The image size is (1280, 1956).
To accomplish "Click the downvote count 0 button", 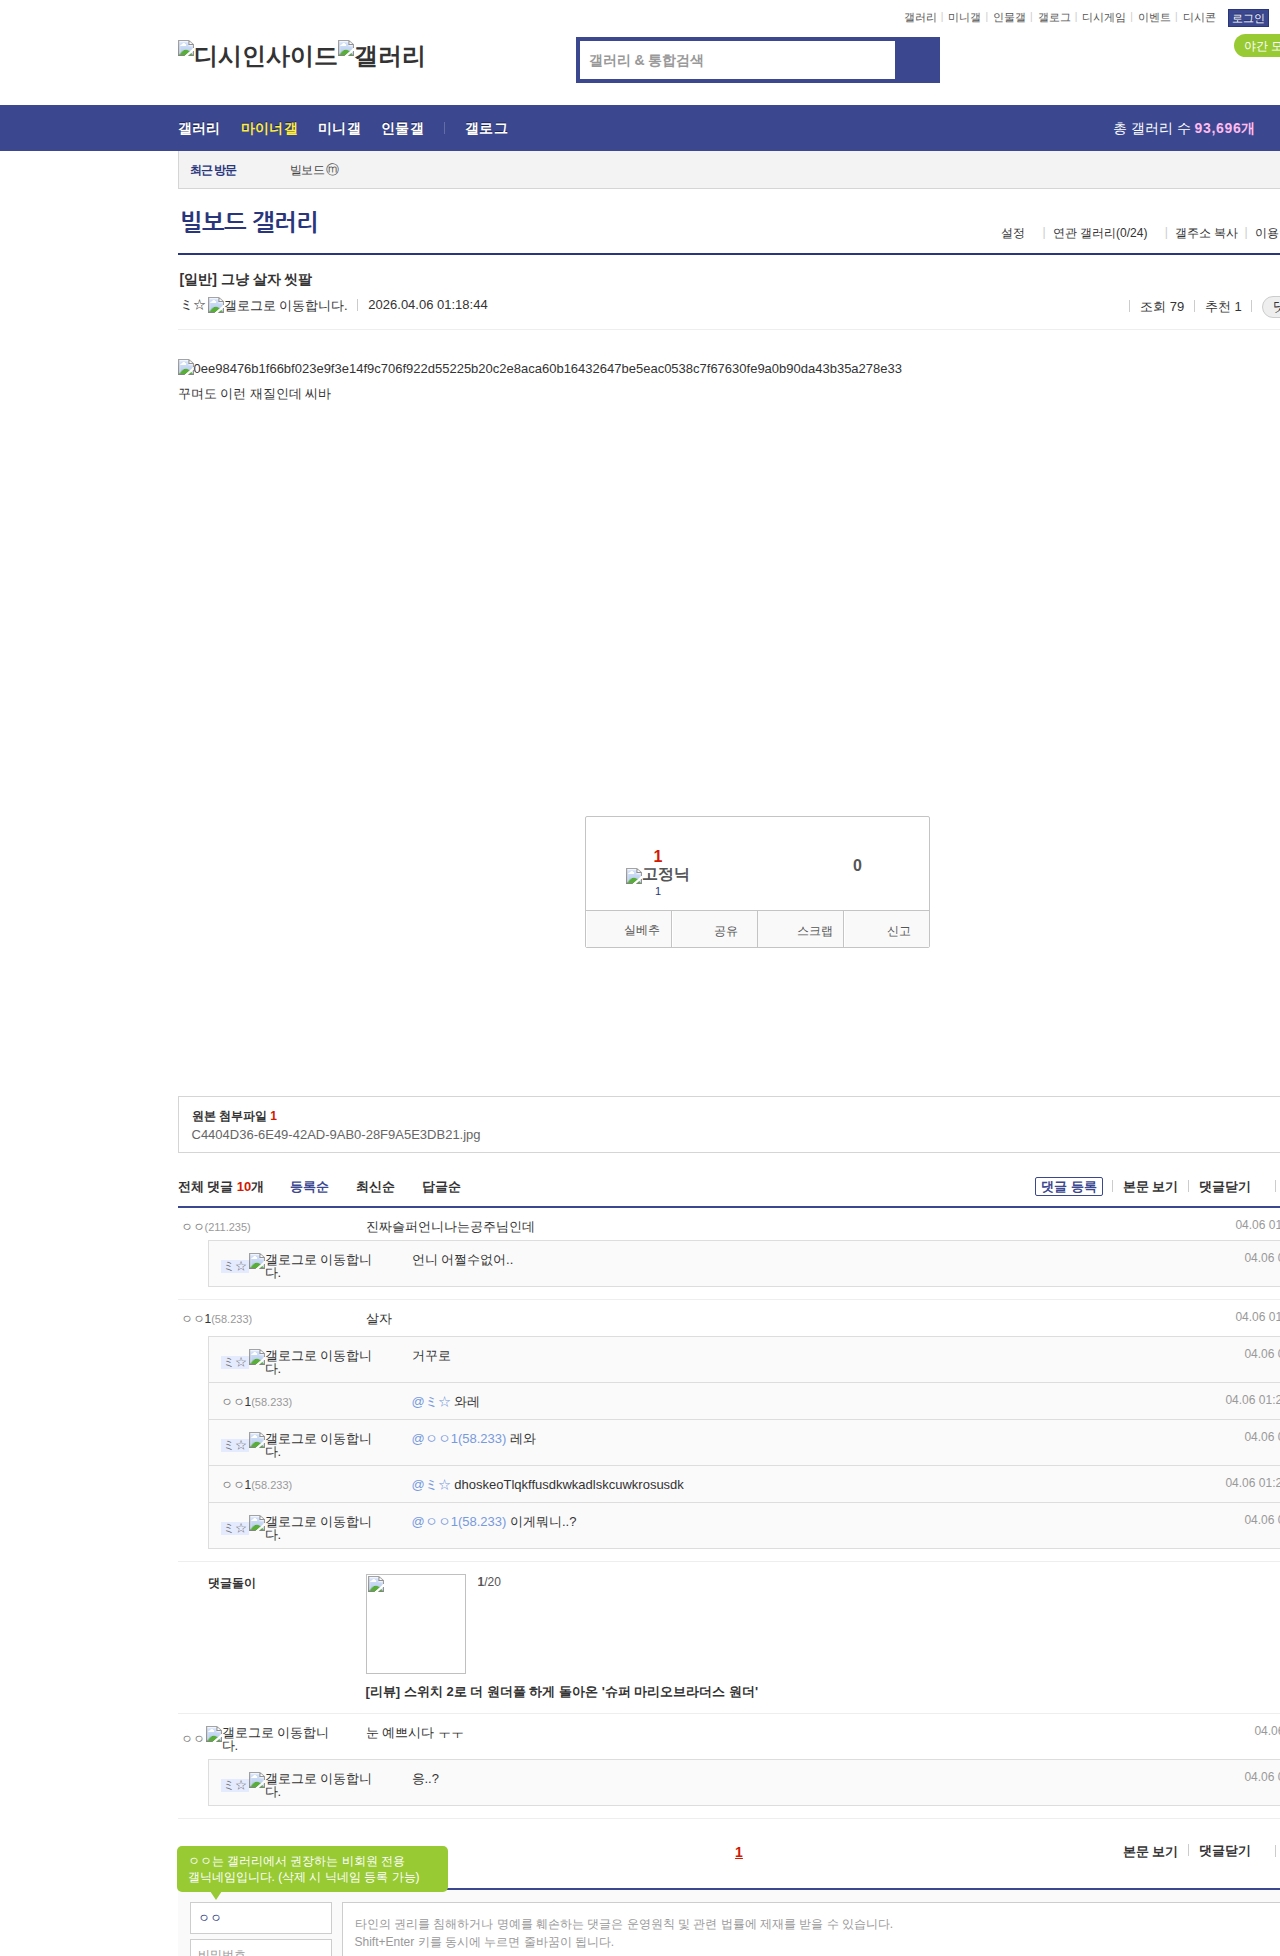I will (856, 865).
